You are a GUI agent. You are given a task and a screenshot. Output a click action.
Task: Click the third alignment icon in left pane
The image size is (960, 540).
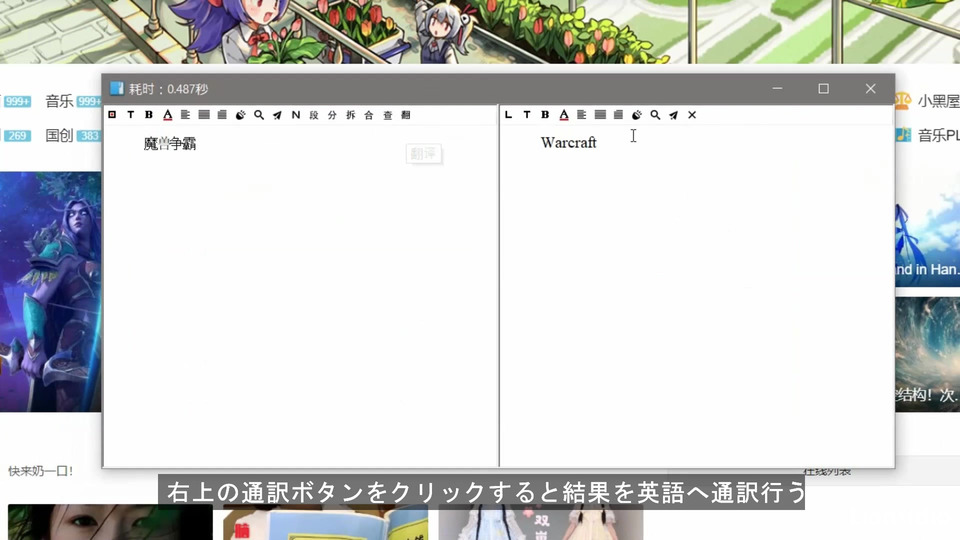click(x=222, y=114)
